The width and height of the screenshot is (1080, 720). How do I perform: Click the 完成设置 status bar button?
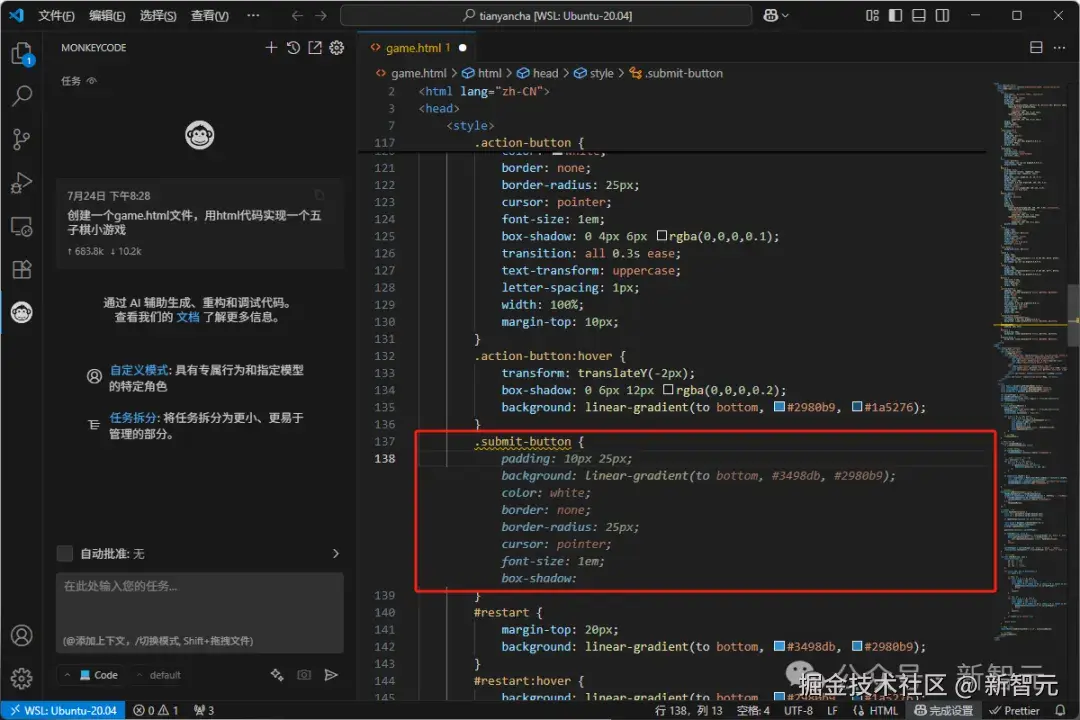coord(944,710)
